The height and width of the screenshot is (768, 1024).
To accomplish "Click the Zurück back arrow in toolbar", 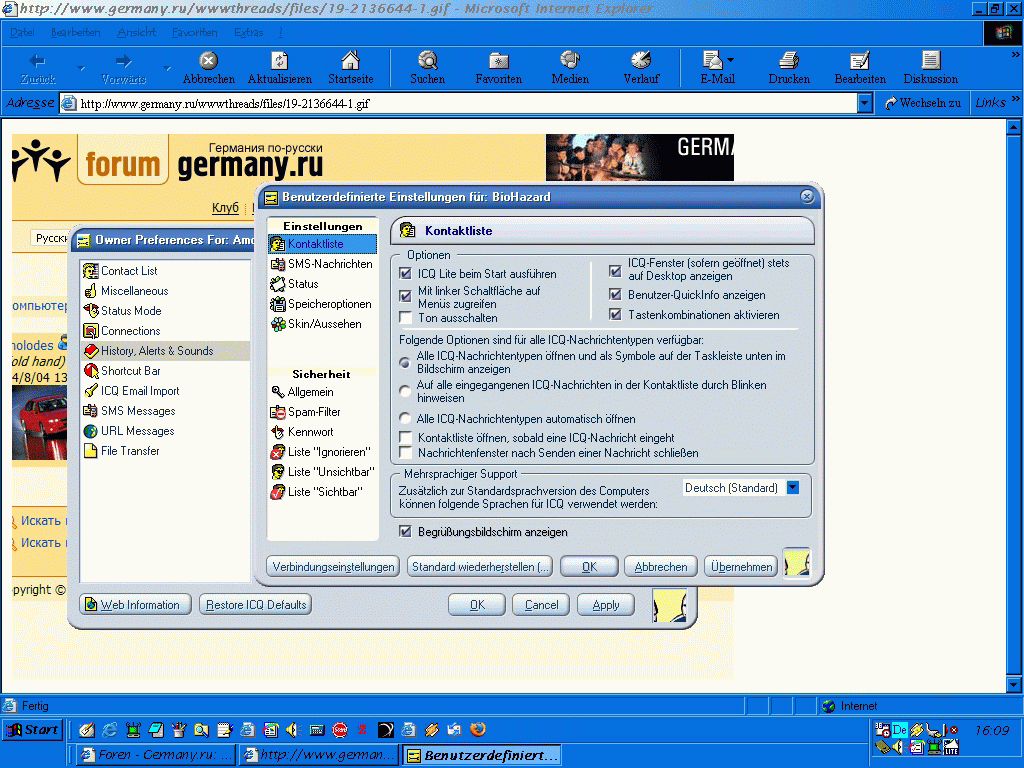I will [37, 61].
